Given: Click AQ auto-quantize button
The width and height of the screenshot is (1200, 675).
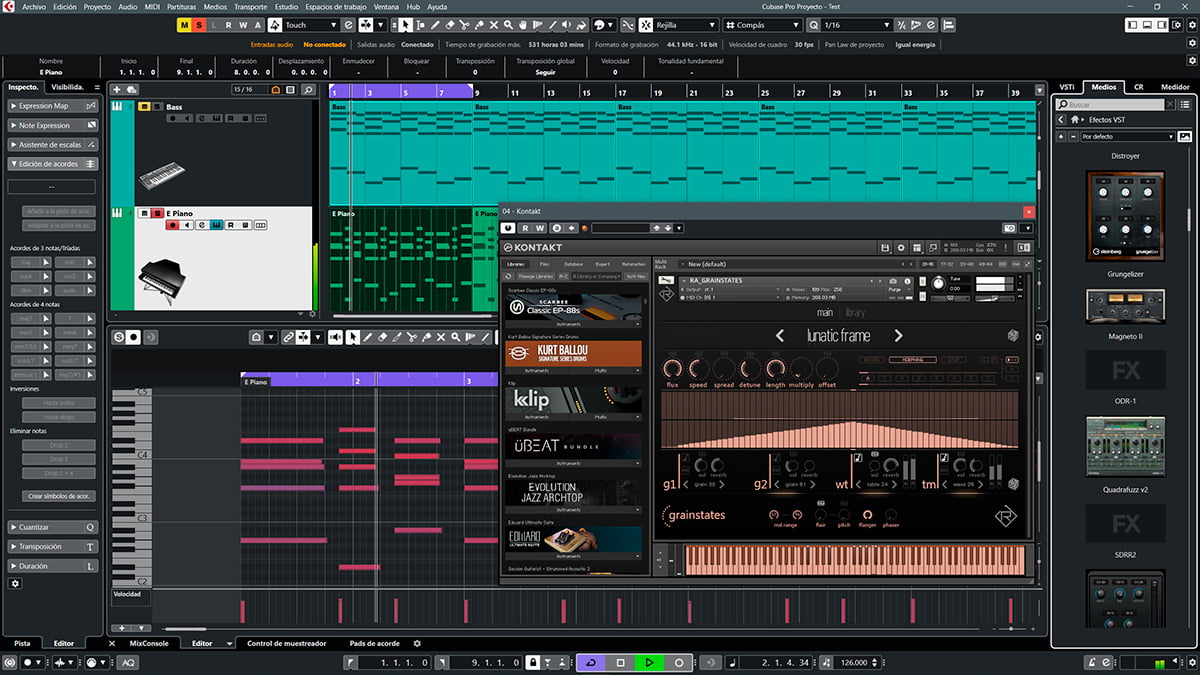Looking at the screenshot, I should pos(128,662).
